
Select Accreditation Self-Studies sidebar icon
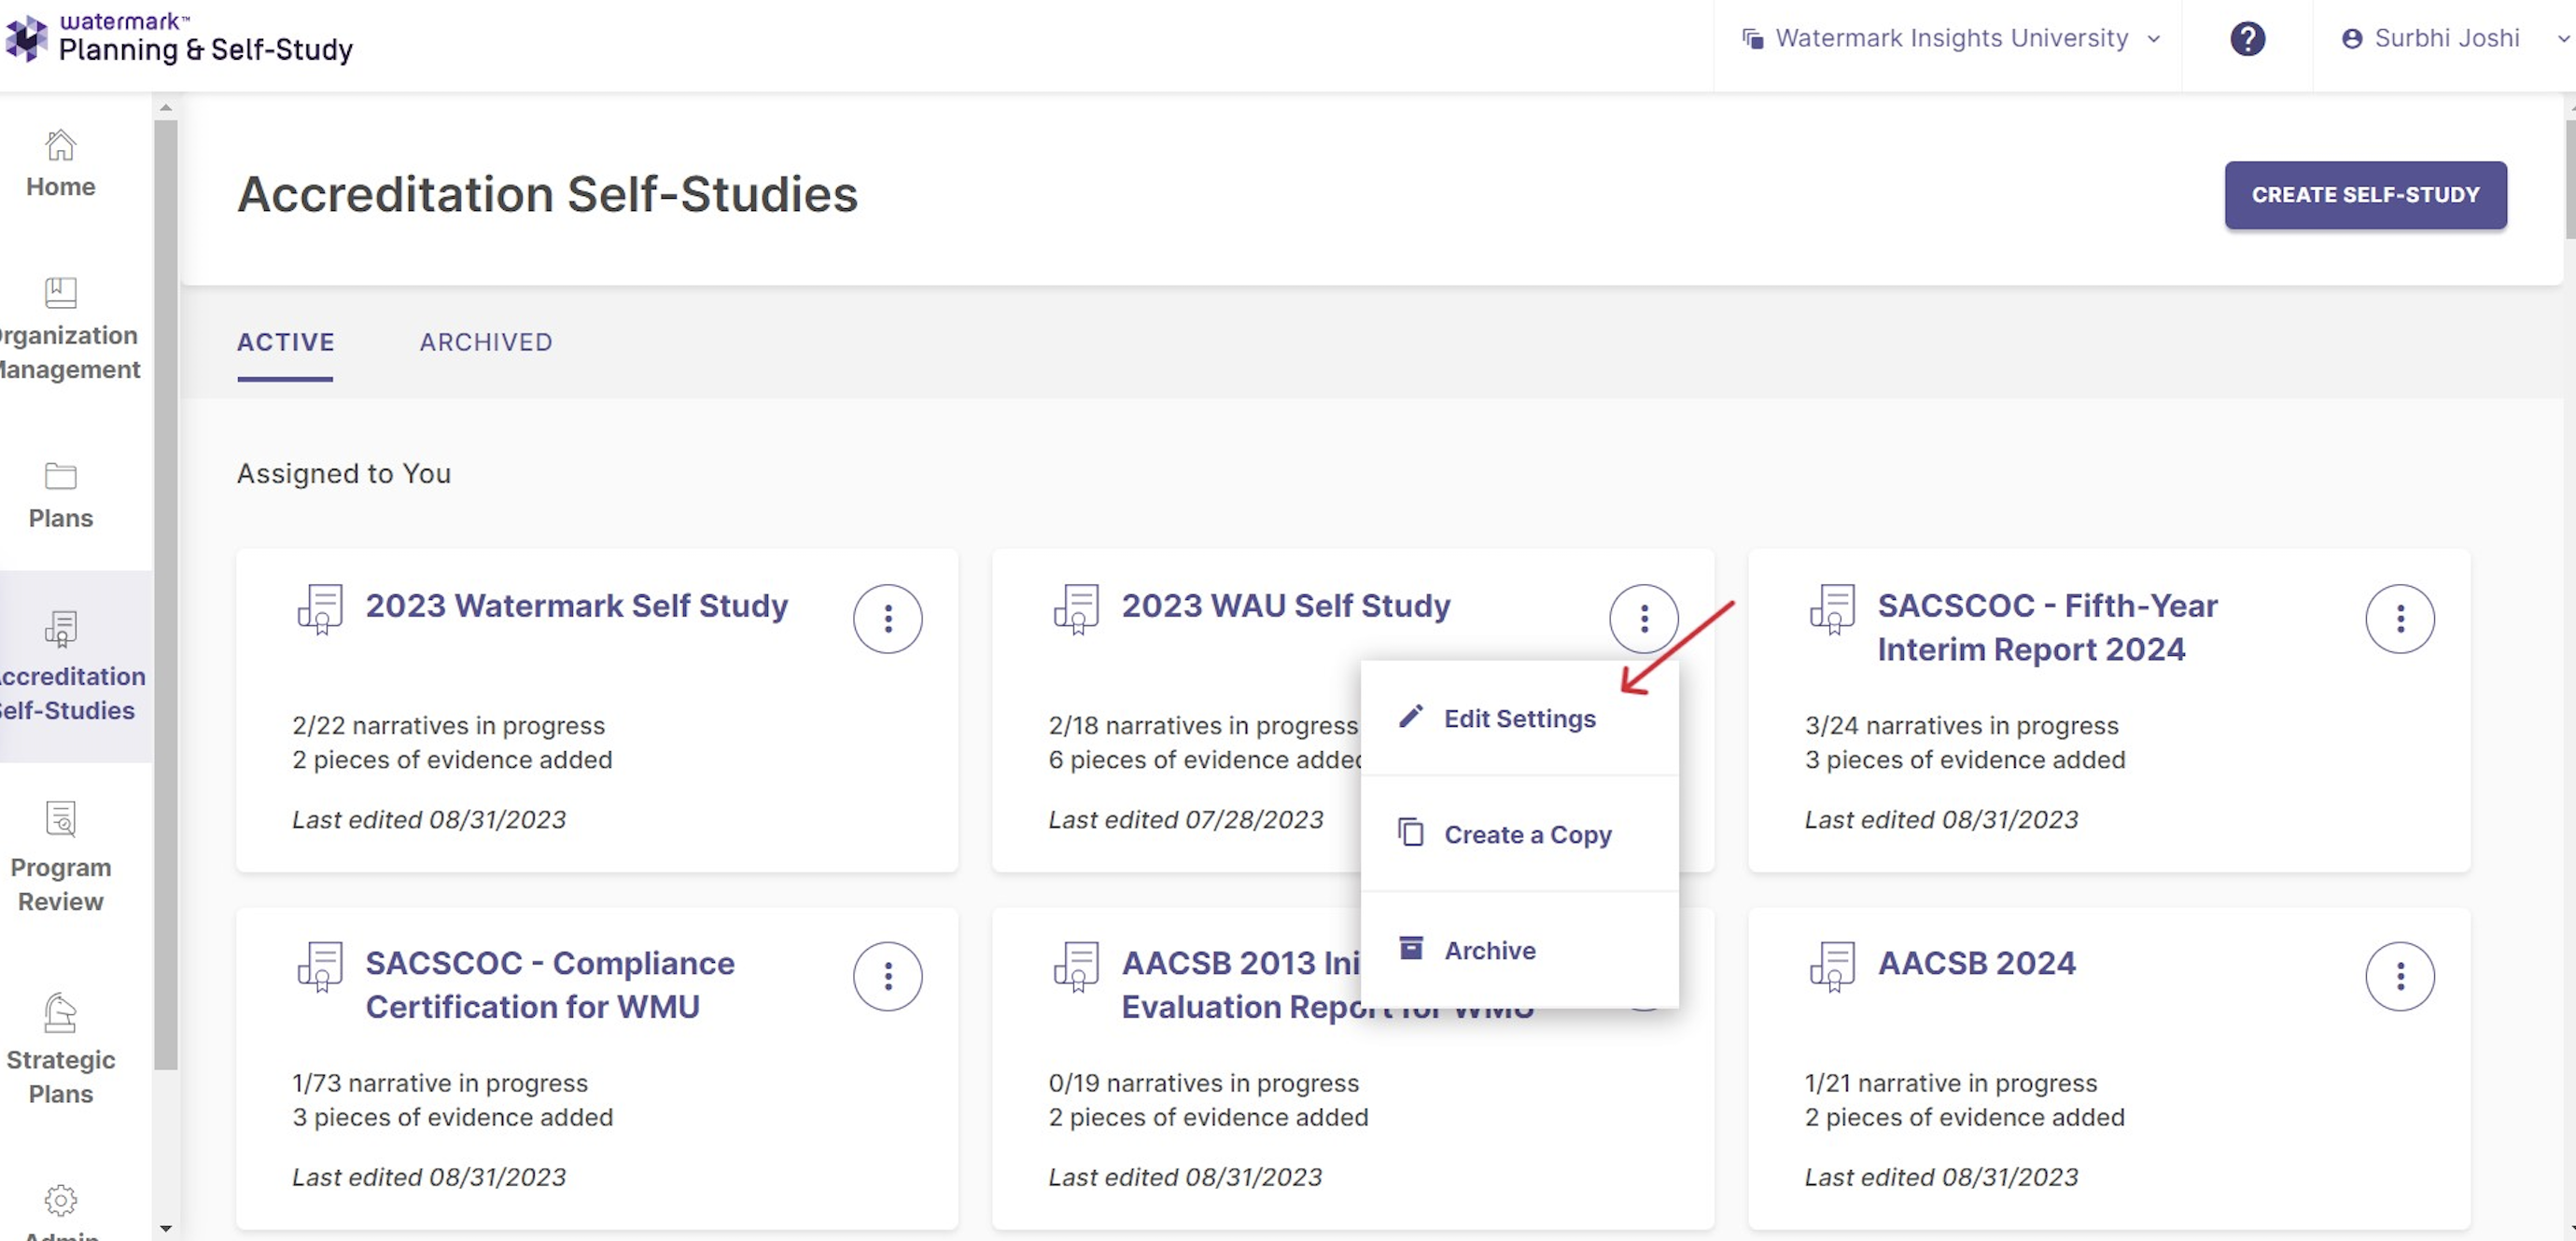point(61,628)
